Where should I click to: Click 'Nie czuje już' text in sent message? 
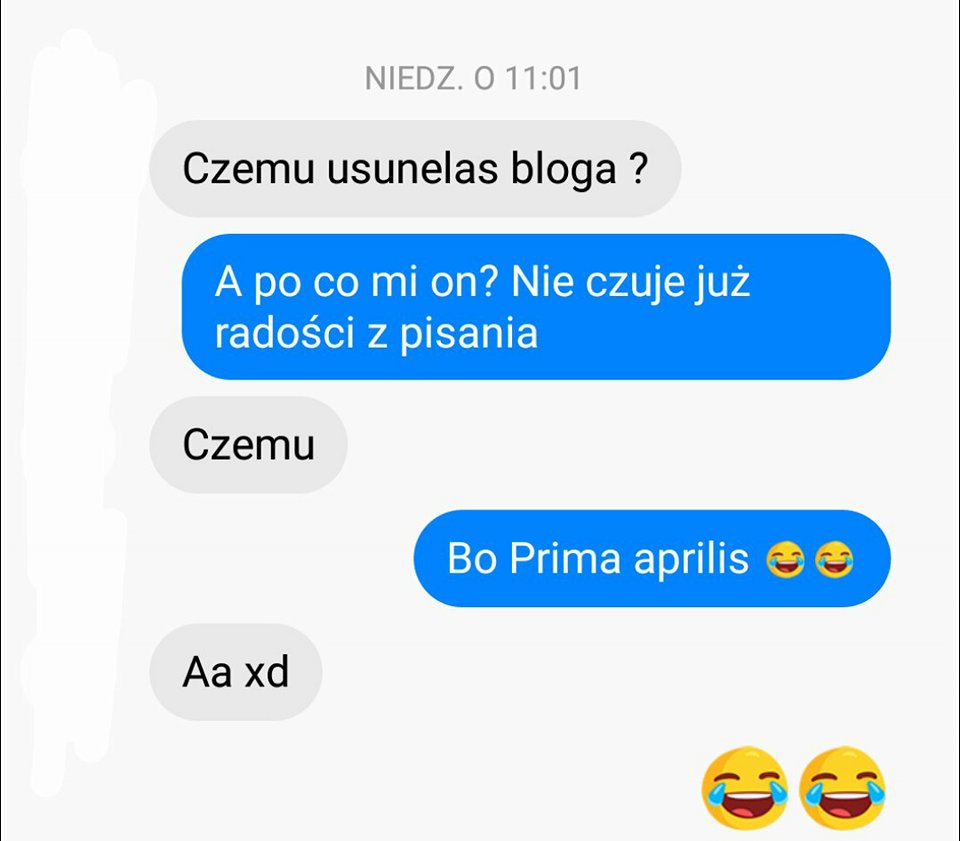[x=631, y=282]
